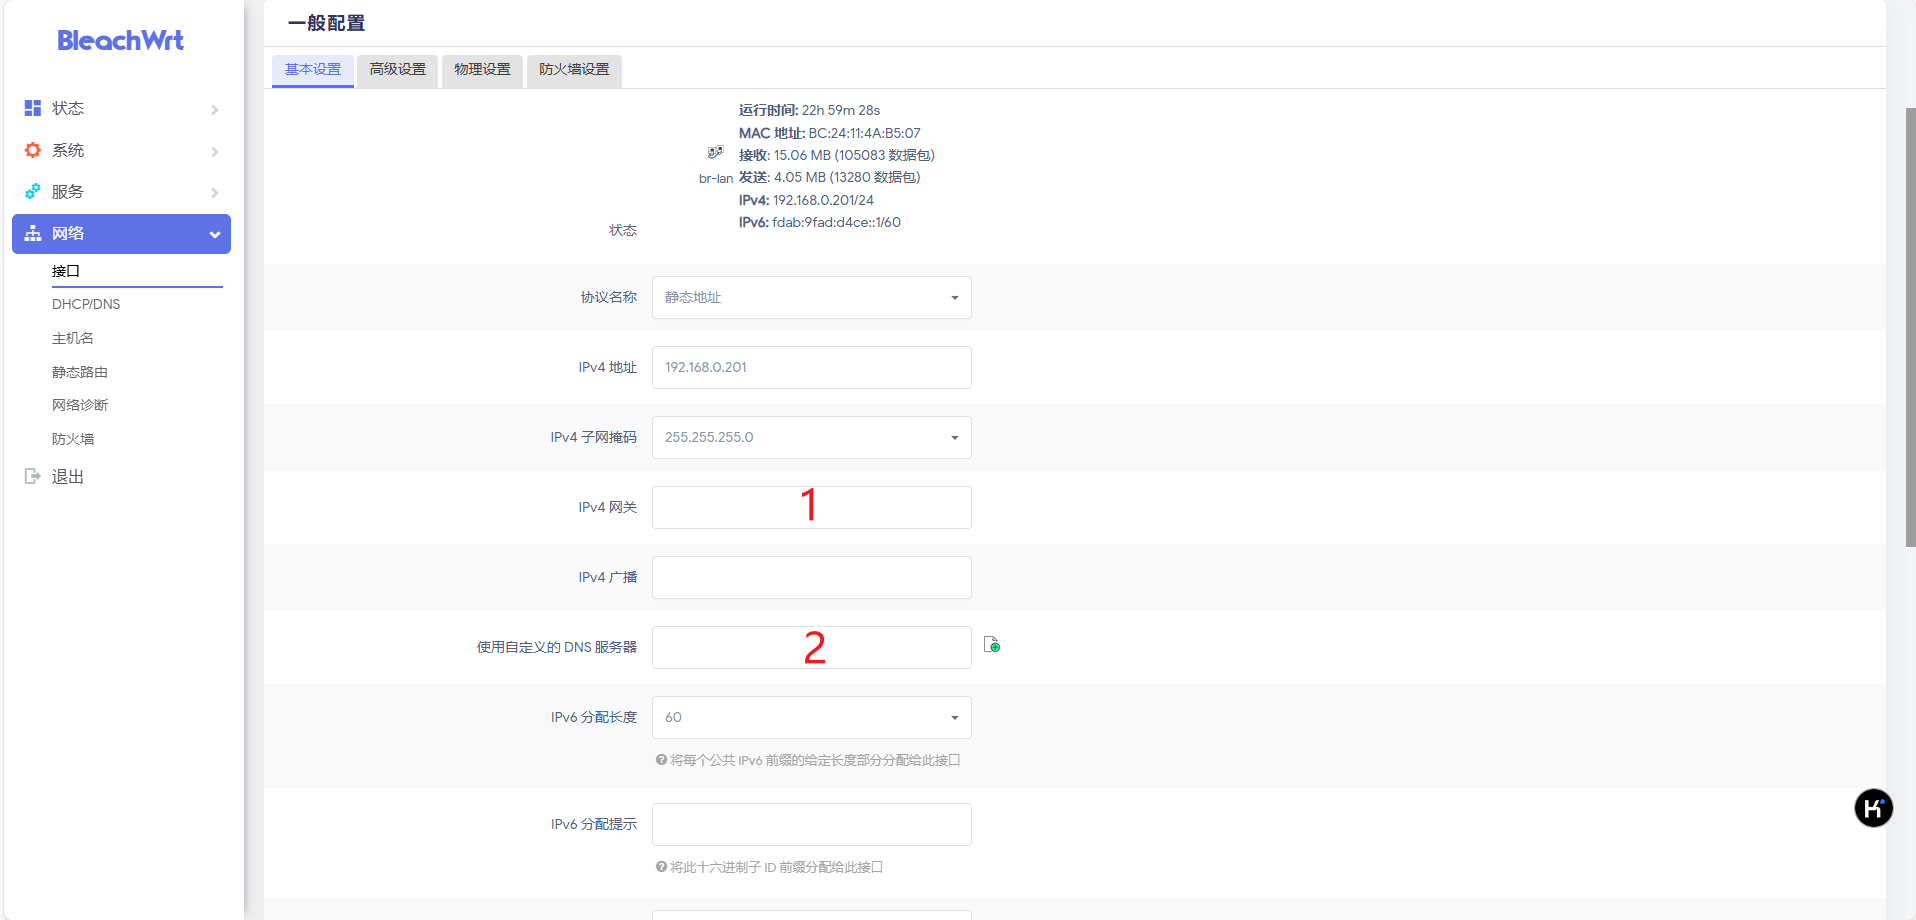The width and height of the screenshot is (1916, 920).
Task: Click the BleachWrt logo
Action: pos(120,41)
